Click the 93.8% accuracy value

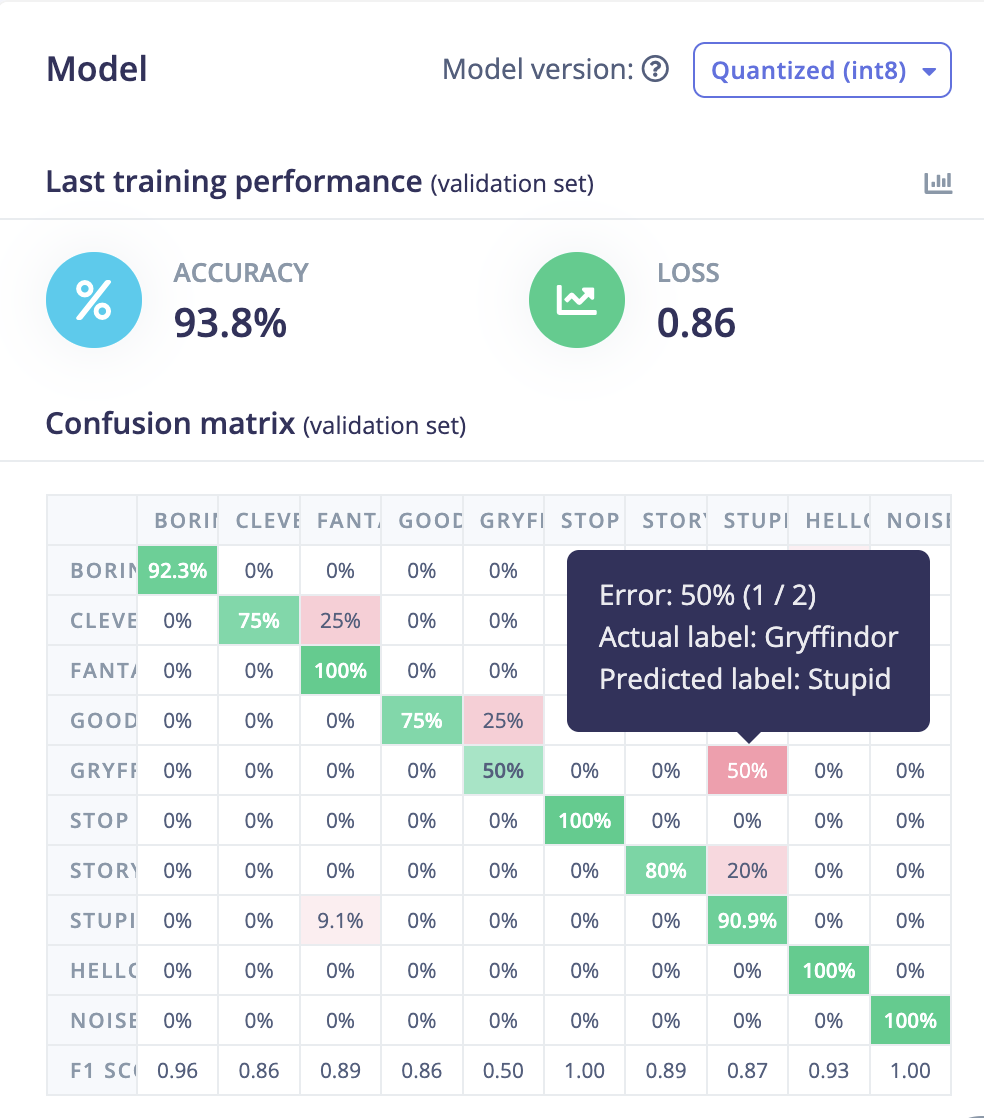pos(230,322)
